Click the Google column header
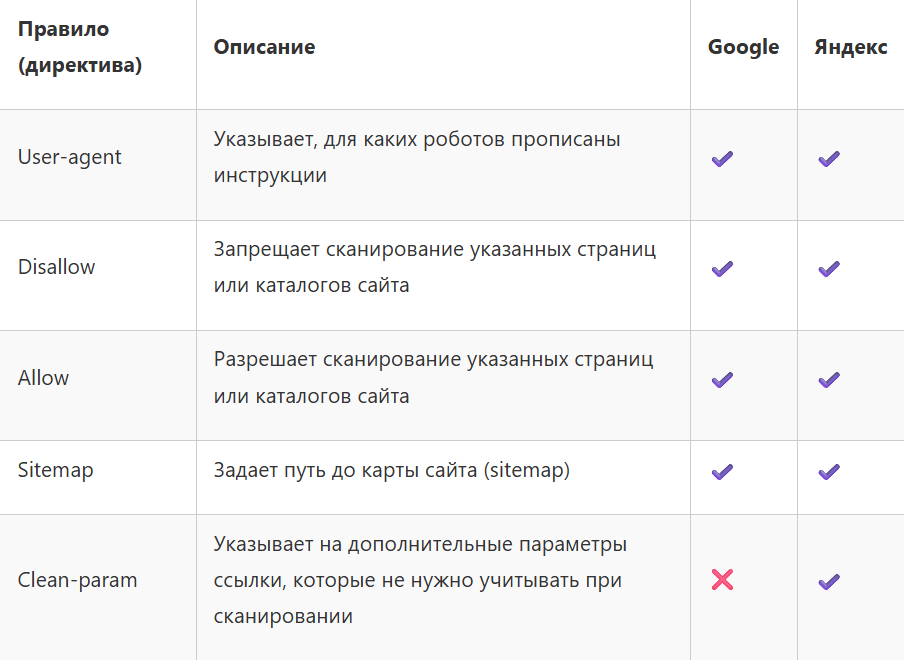 [x=743, y=48]
